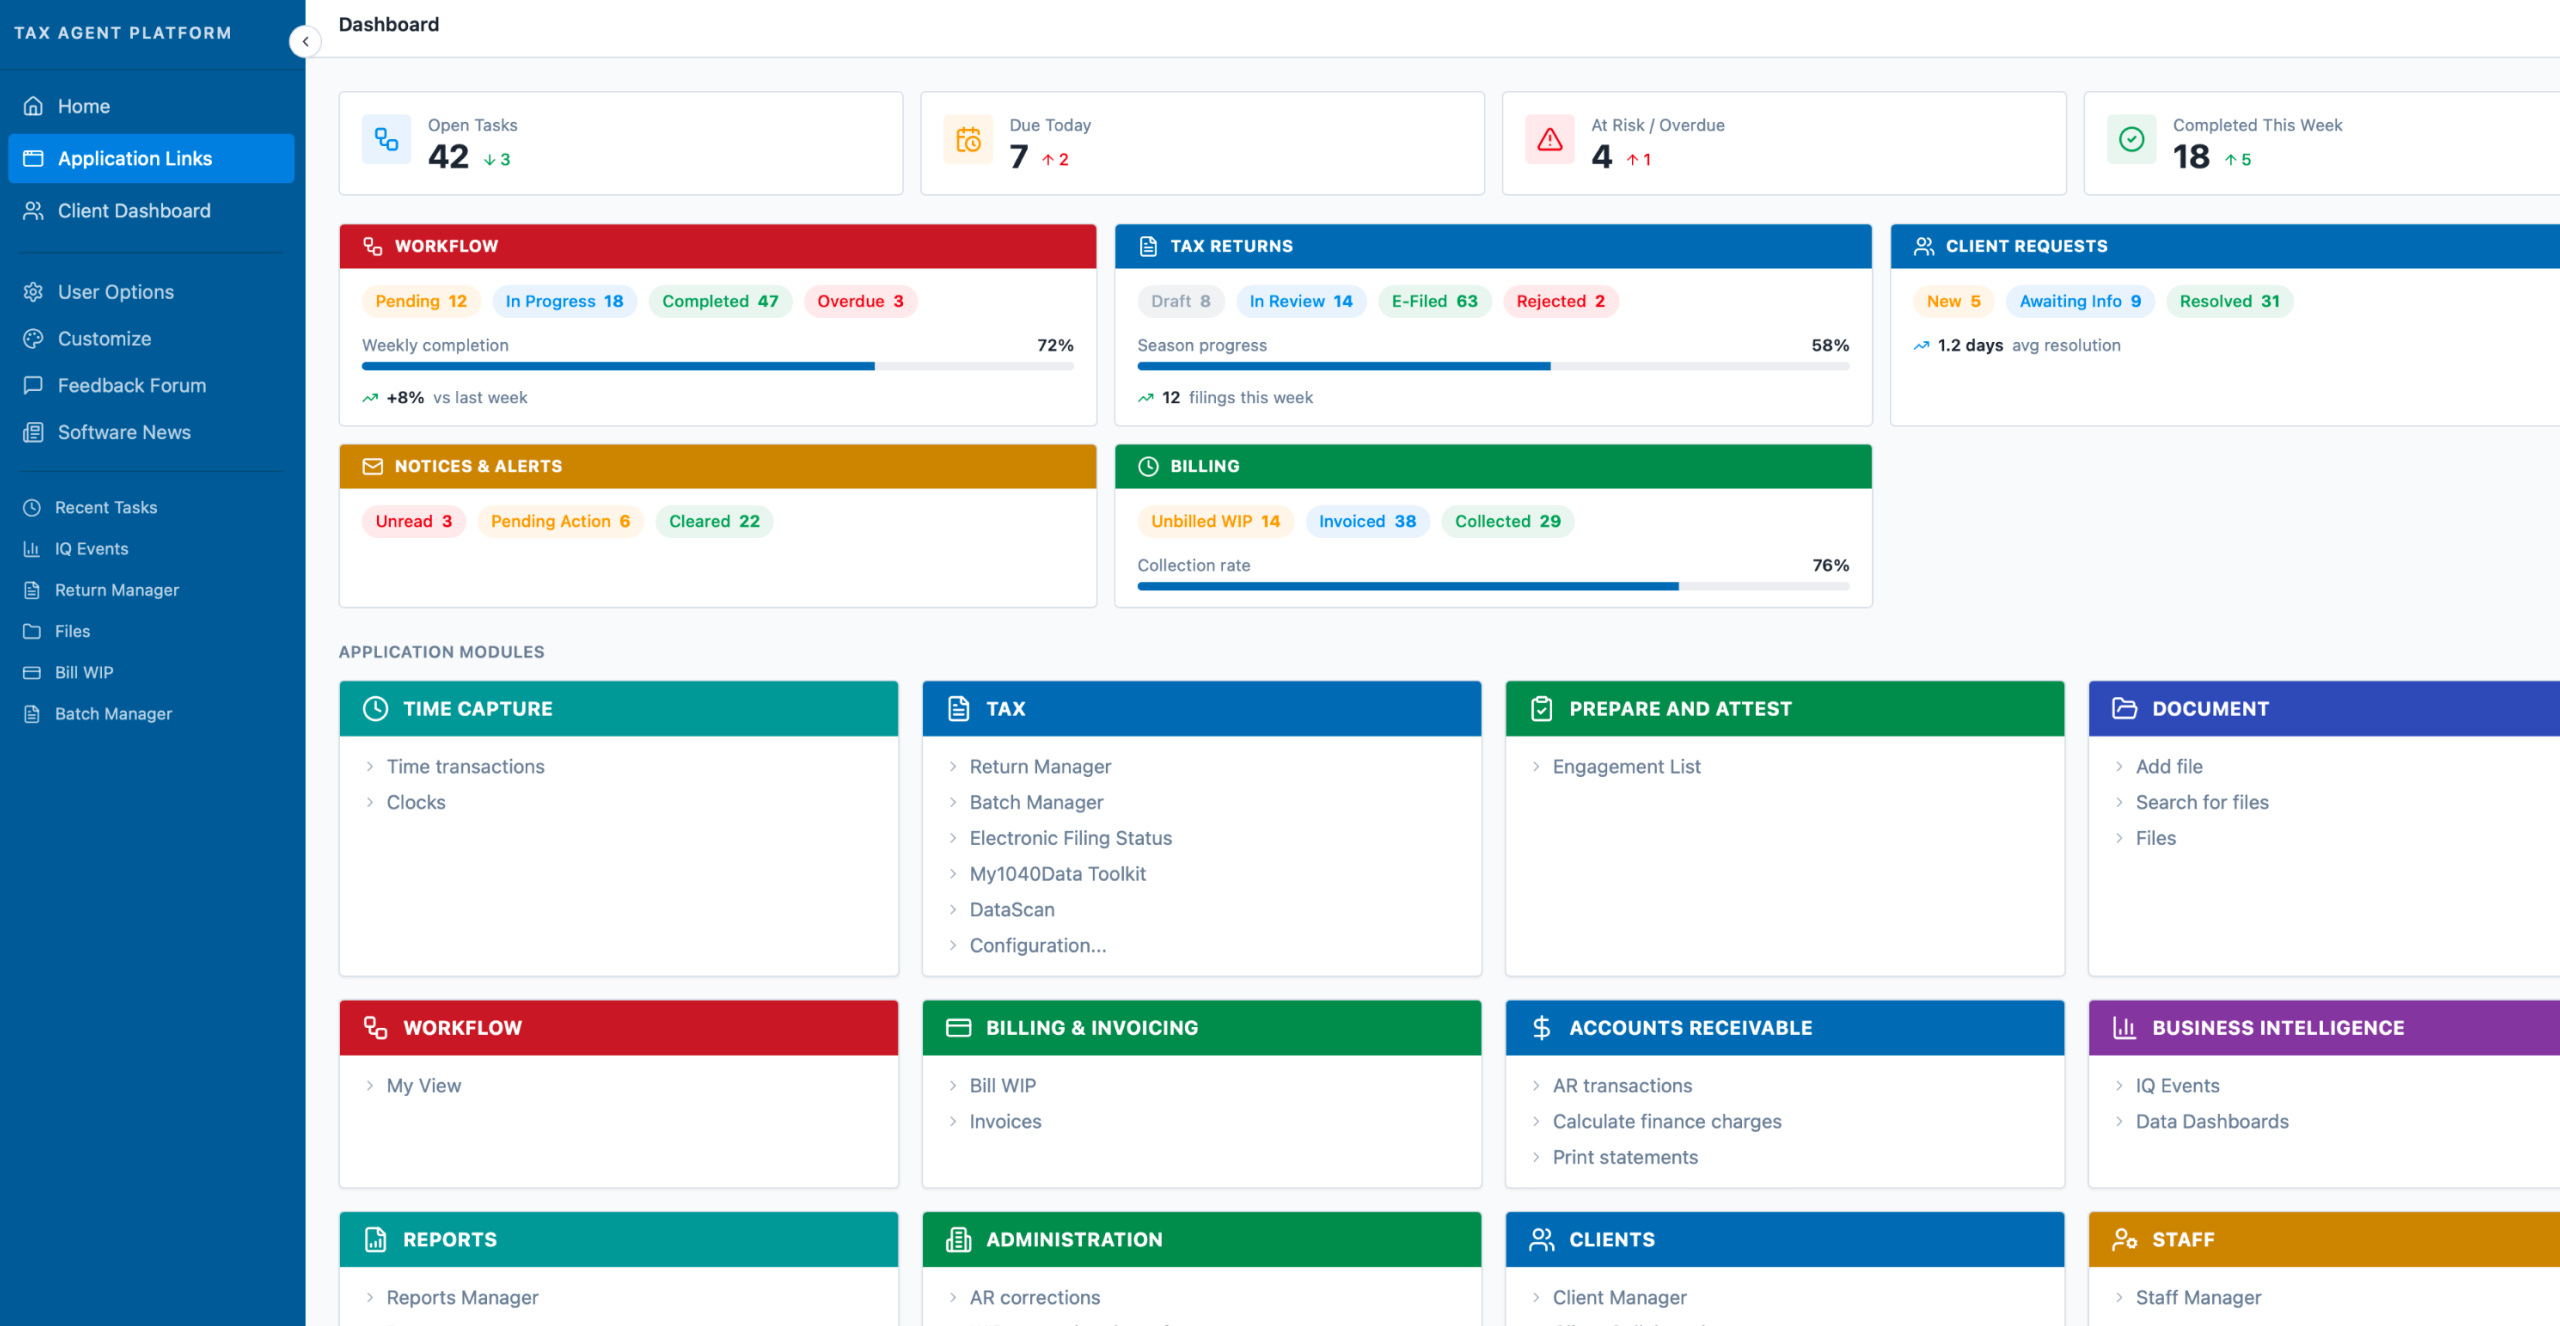Open Application Links in the sidebar
Image resolution: width=2560 pixels, height=1326 pixels.
point(151,158)
